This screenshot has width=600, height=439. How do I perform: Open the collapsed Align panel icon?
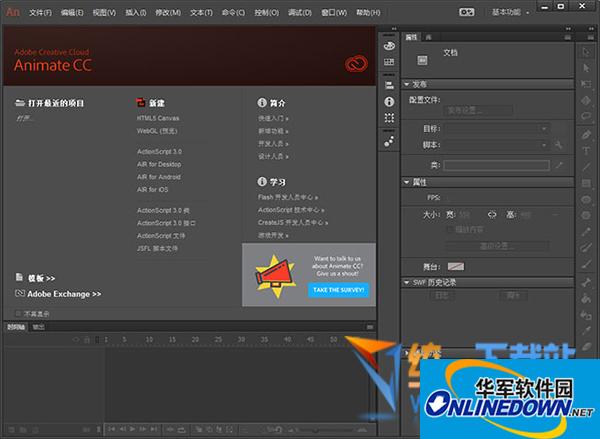[x=389, y=85]
